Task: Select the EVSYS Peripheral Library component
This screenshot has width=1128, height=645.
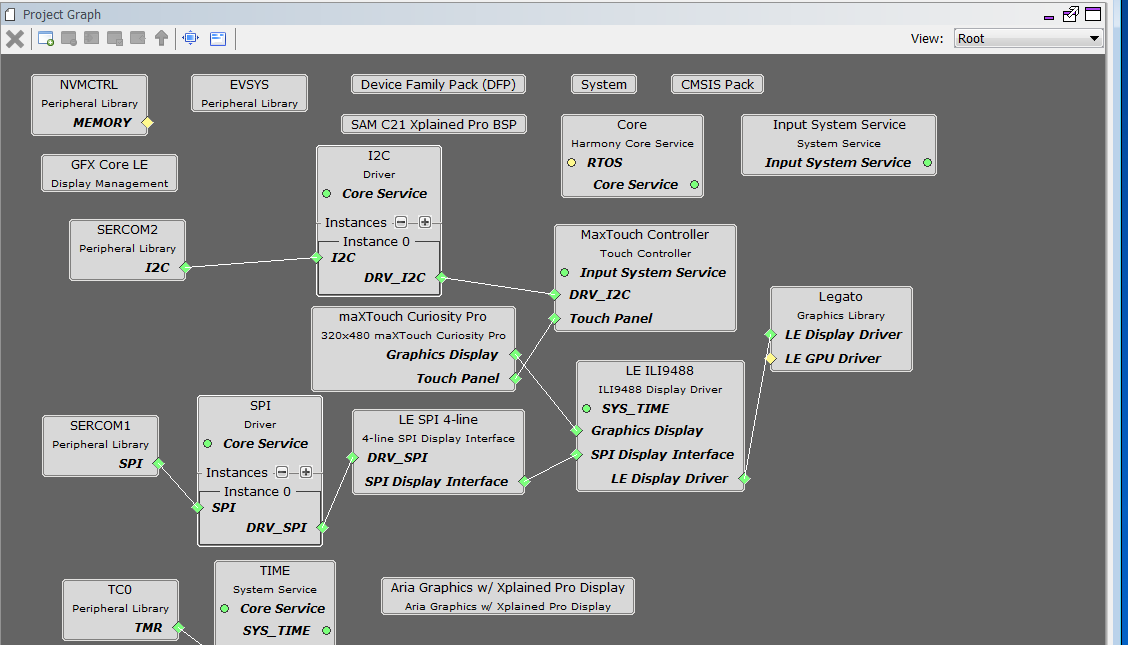Action: click(250, 93)
